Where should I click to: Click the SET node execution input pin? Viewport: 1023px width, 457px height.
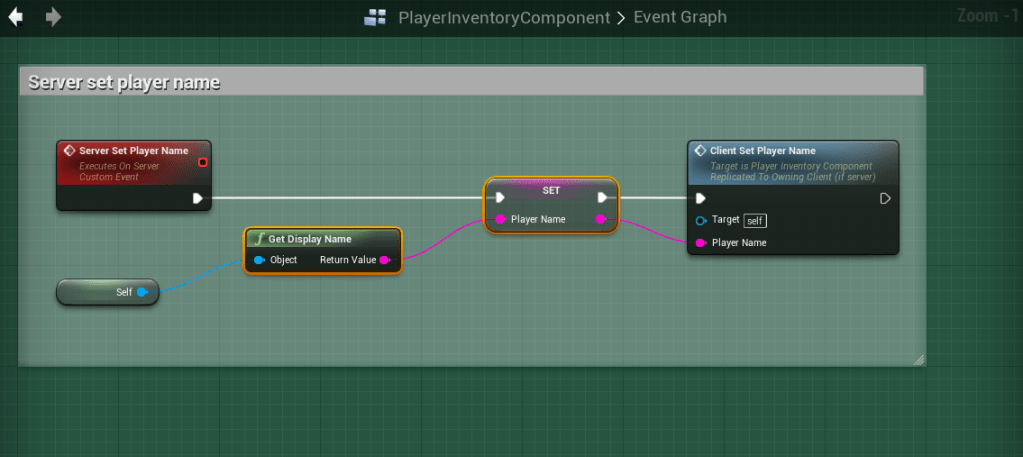500,198
